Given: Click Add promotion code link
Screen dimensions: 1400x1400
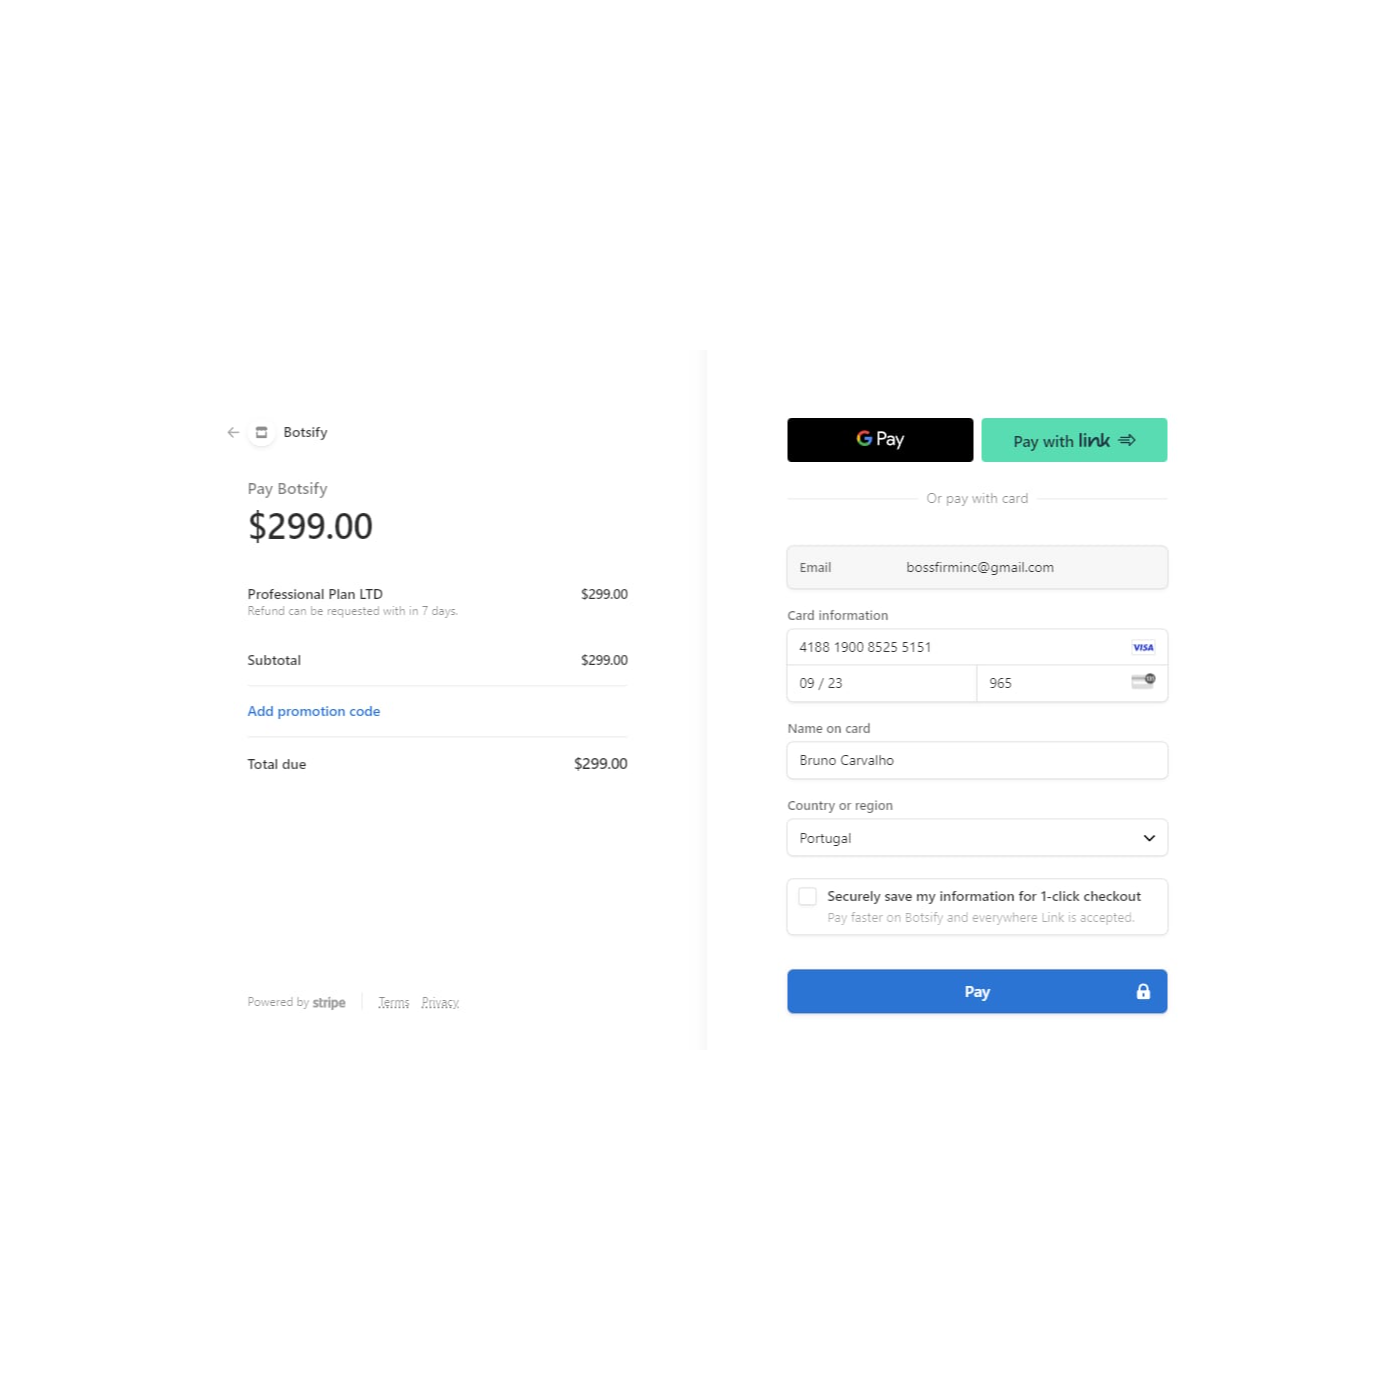Looking at the screenshot, I should click(x=314, y=712).
